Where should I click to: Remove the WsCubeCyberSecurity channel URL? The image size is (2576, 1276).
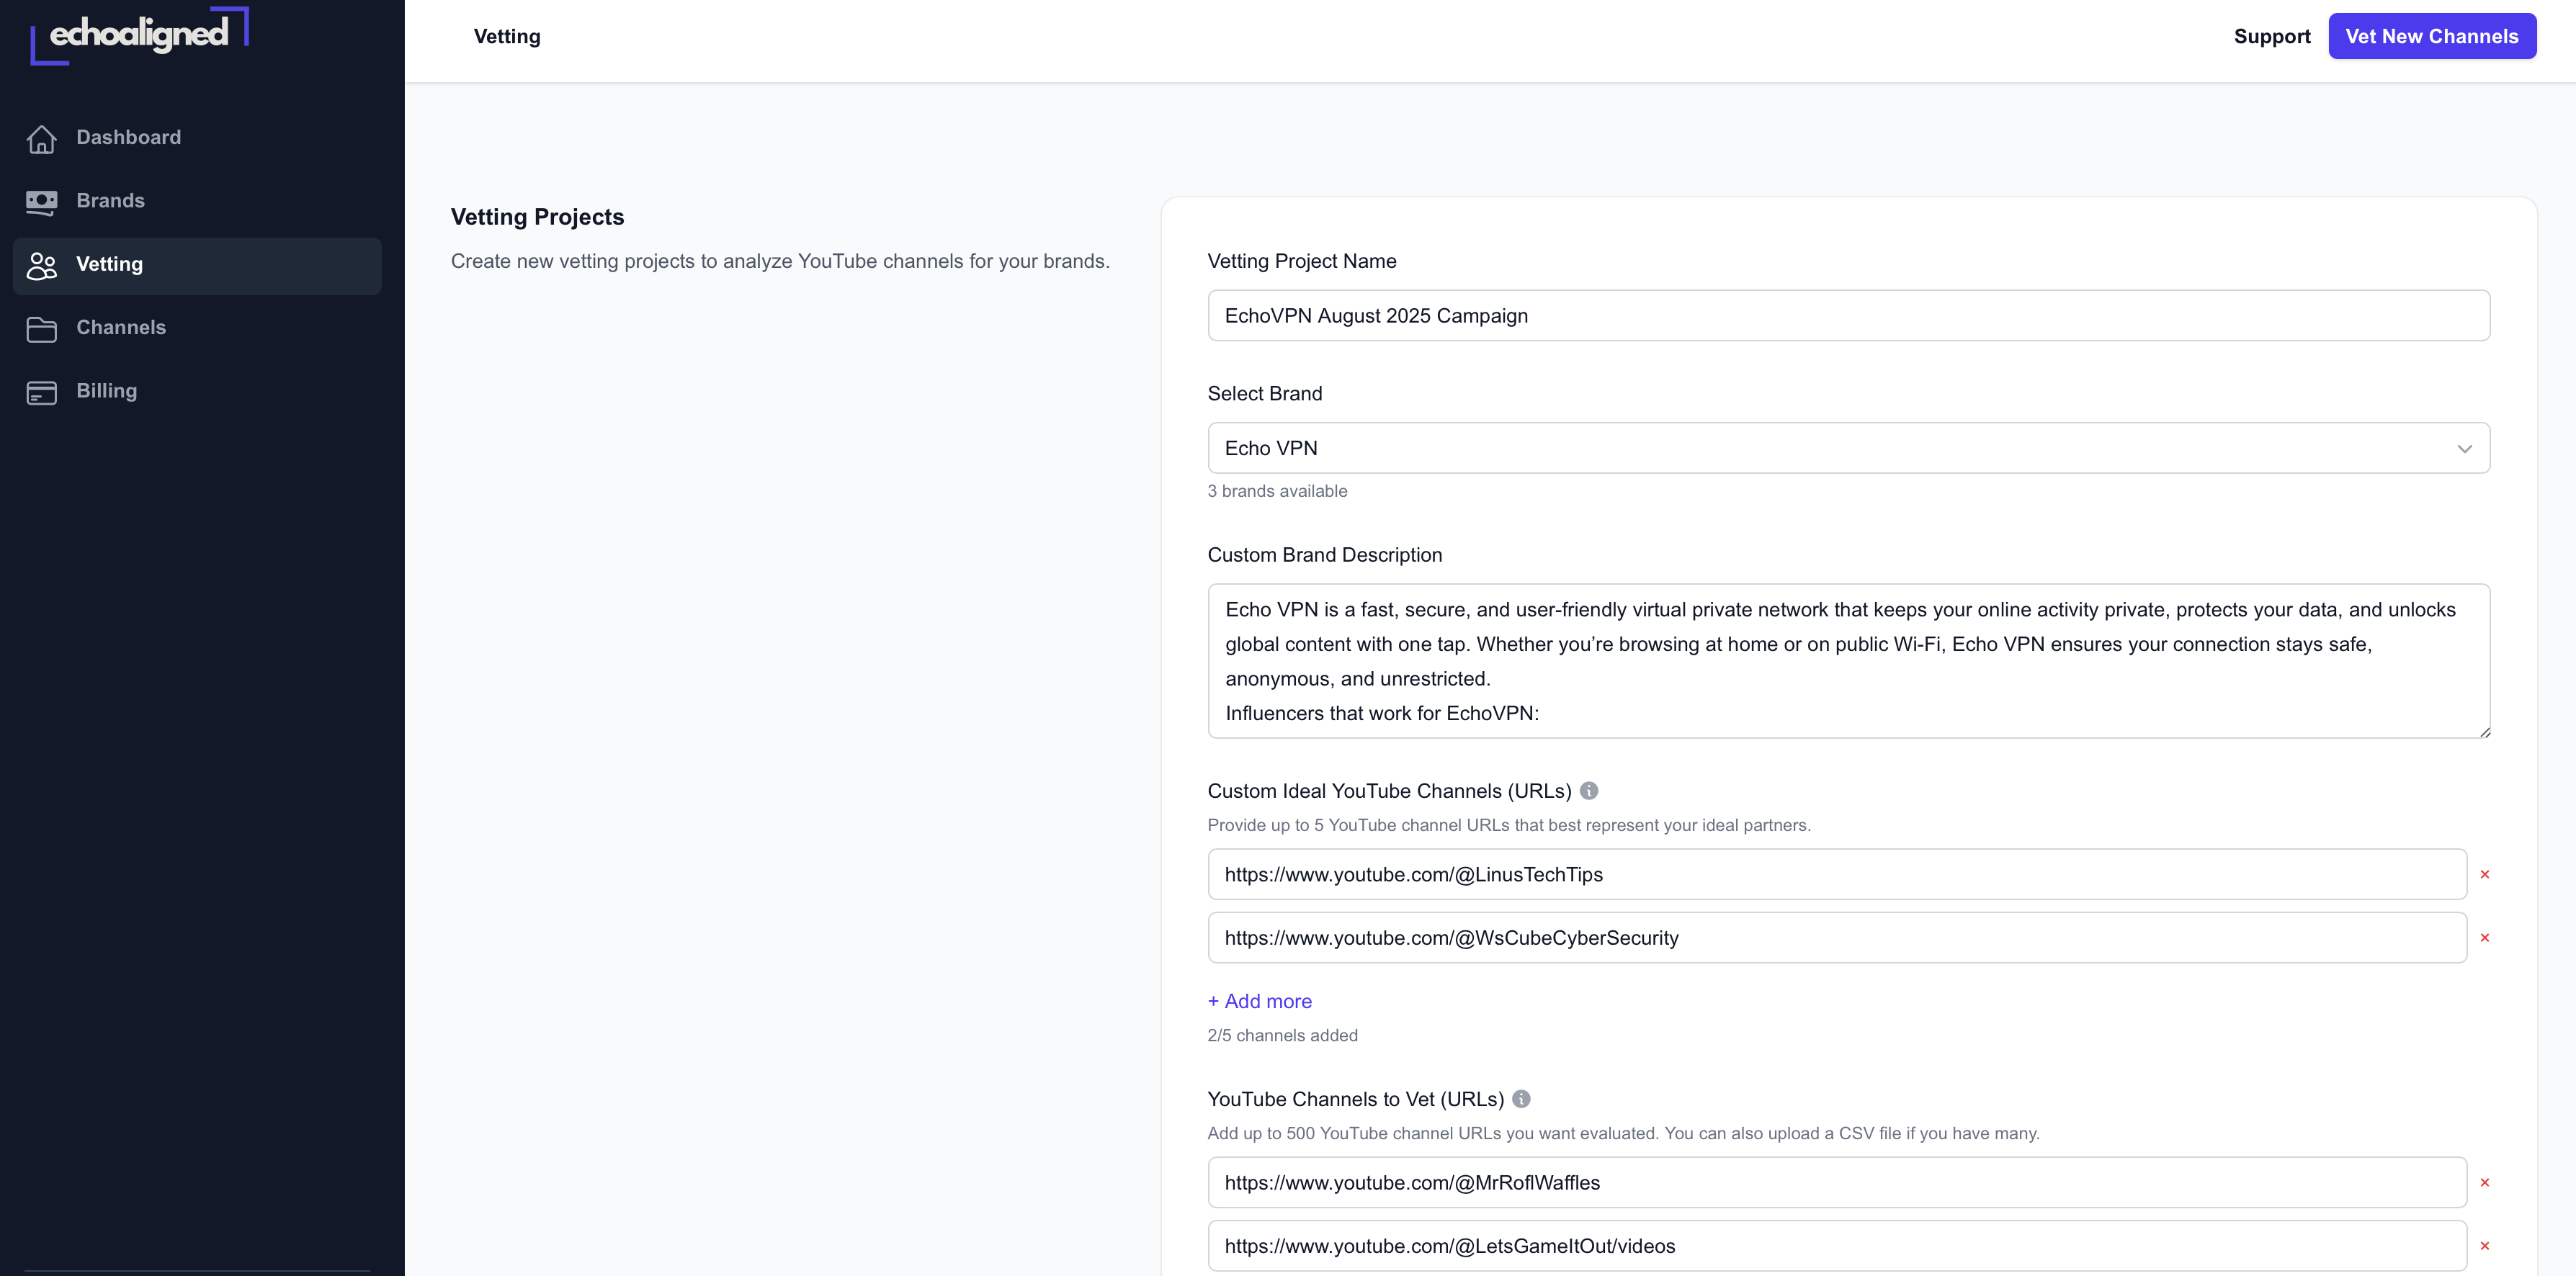[x=2484, y=938]
